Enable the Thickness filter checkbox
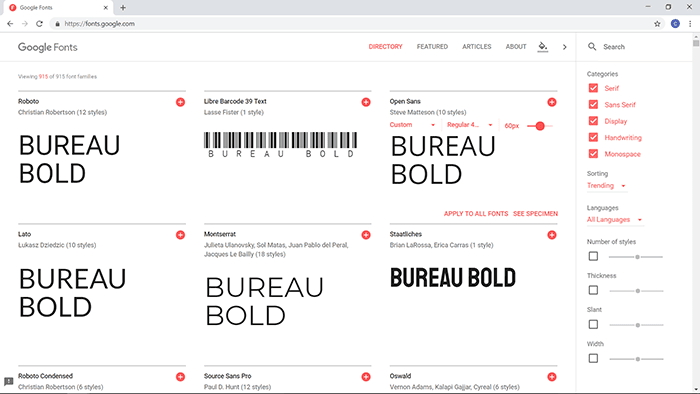The height and width of the screenshot is (394, 700). pyautogui.click(x=593, y=290)
